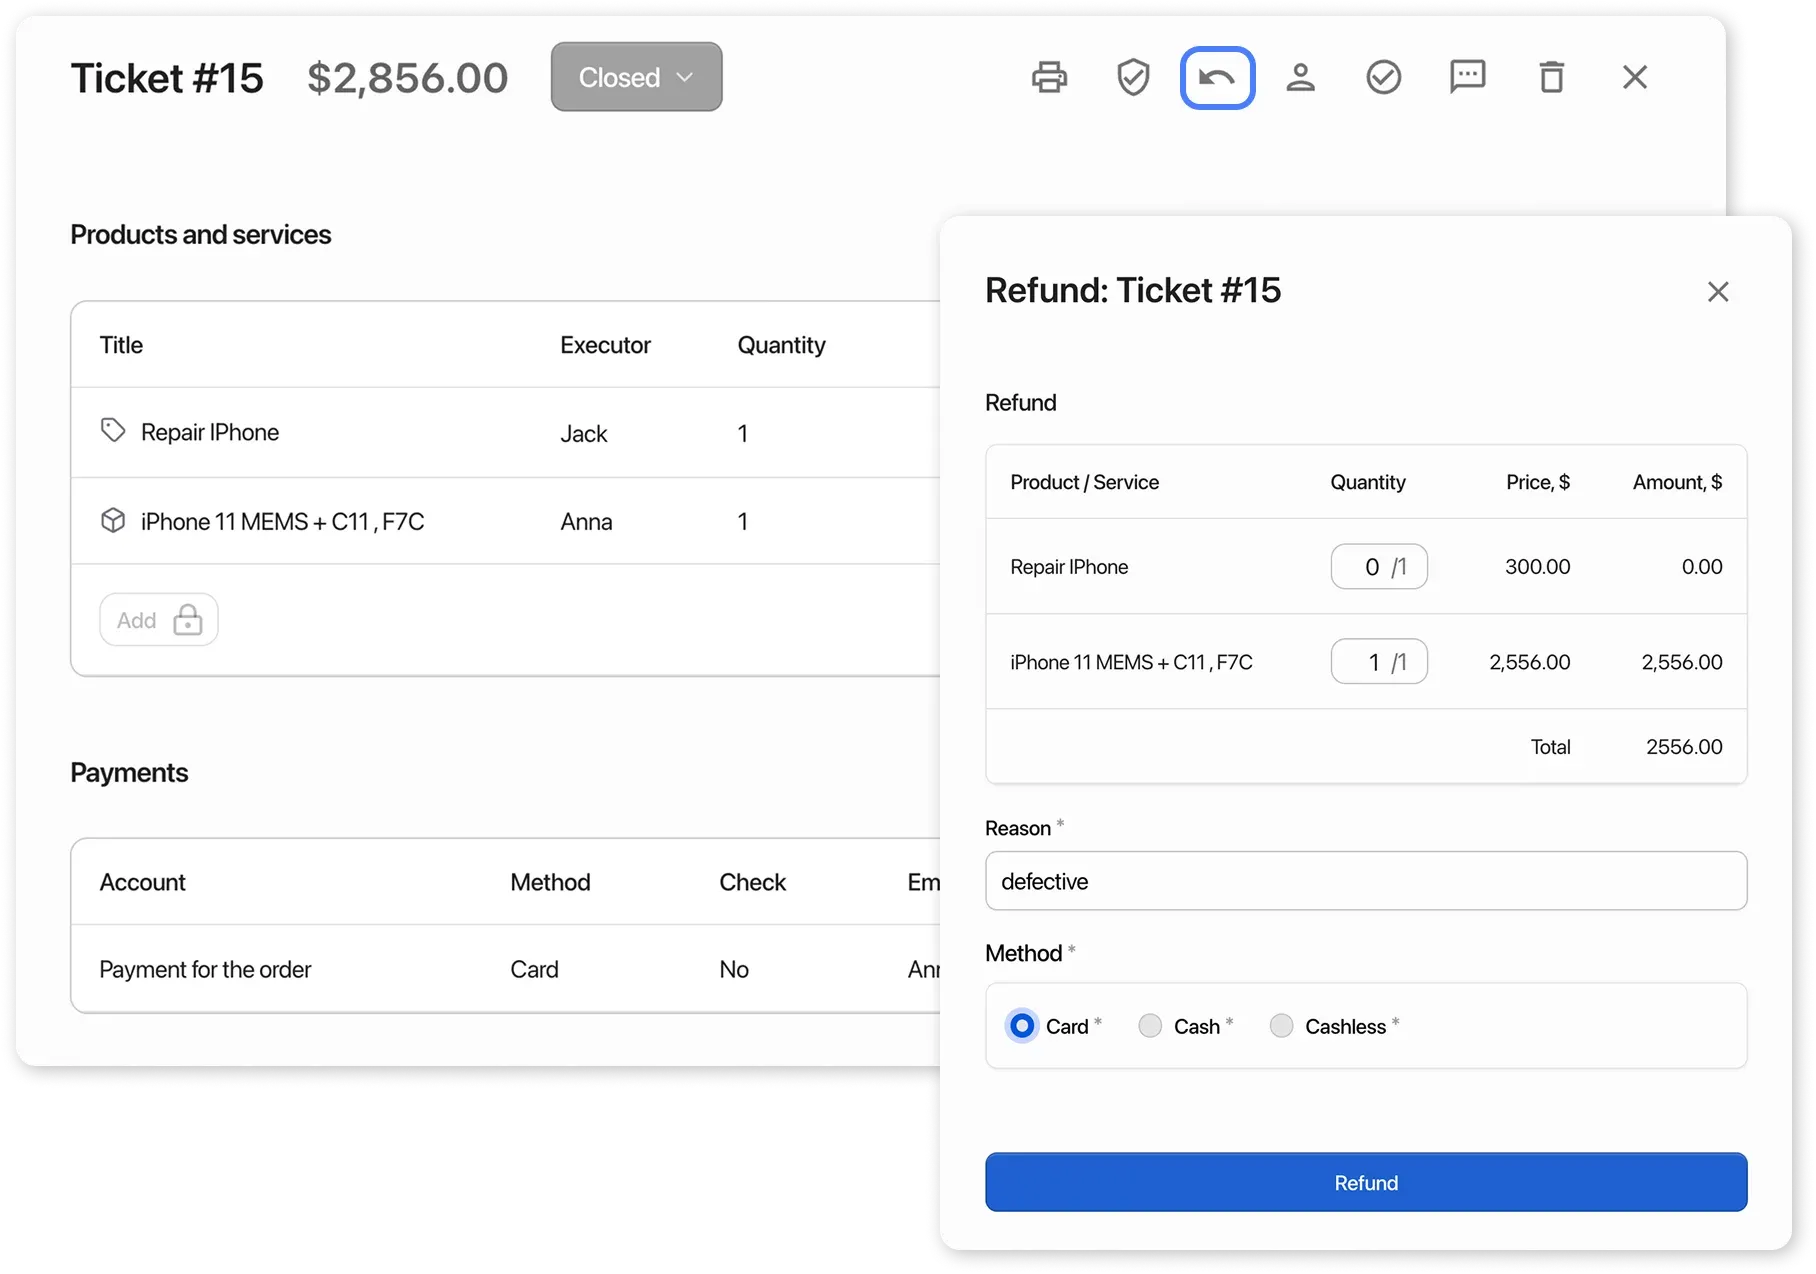The height and width of the screenshot is (1274, 1816).
Task: Choose Cashless refund method
Action: [1281, 1025]
